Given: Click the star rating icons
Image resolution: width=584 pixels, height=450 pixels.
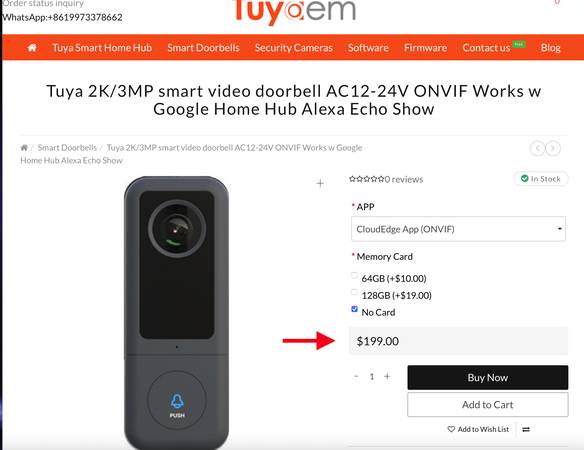Looking at the screenshot, I should pyautogui.click(x=366, y=179).
